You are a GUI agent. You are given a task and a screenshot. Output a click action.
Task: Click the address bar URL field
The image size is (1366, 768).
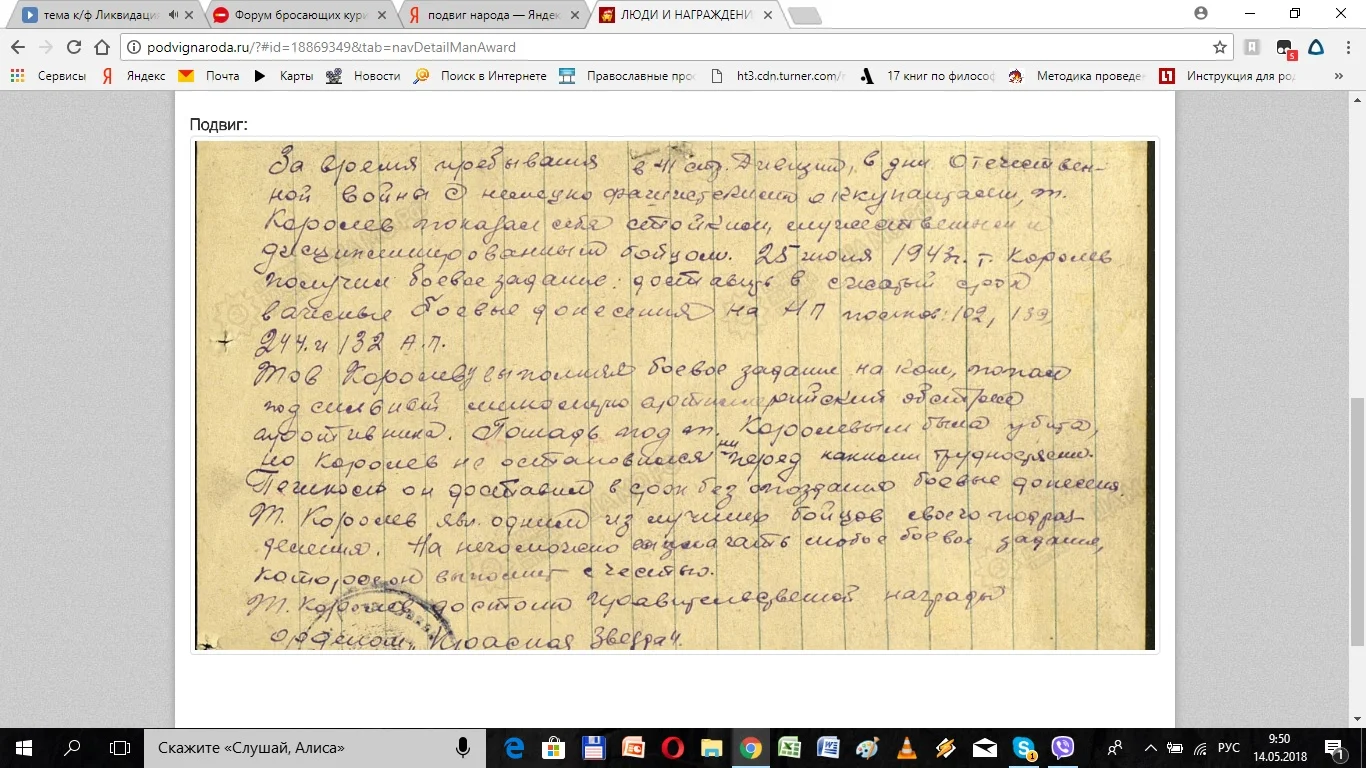pos(670,47)
